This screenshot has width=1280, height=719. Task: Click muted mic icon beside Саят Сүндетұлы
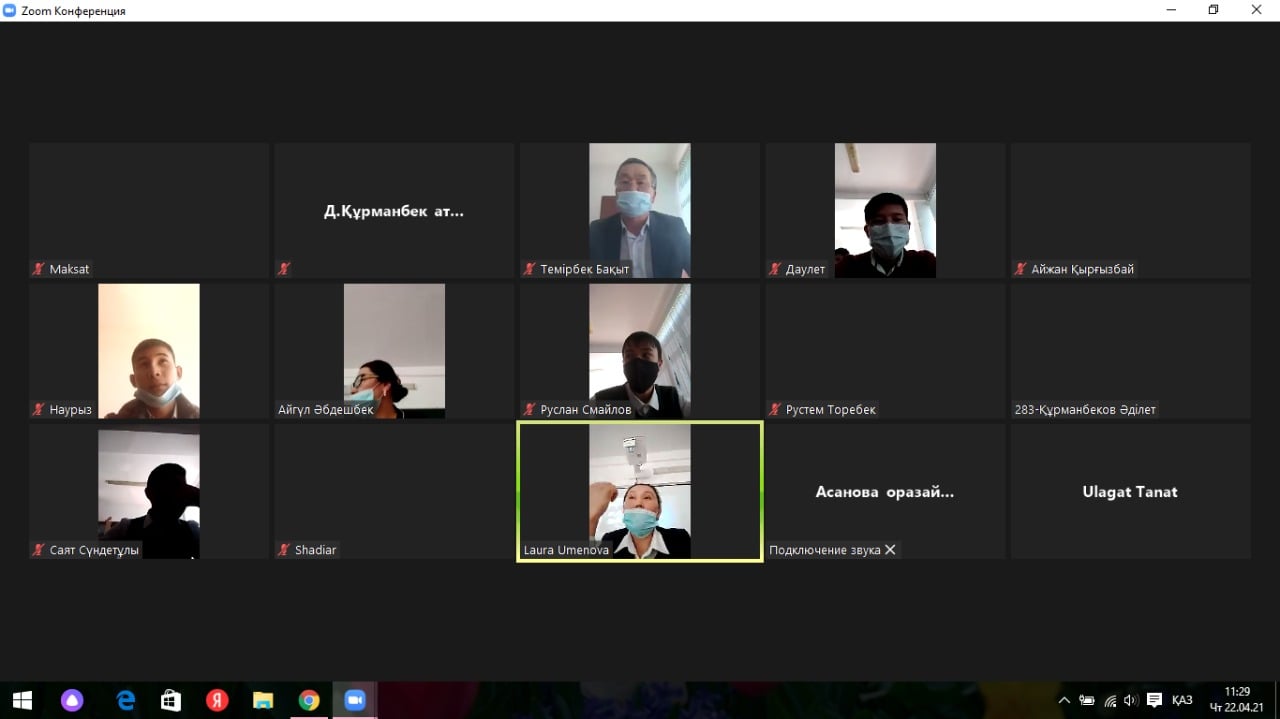point(39,550)
